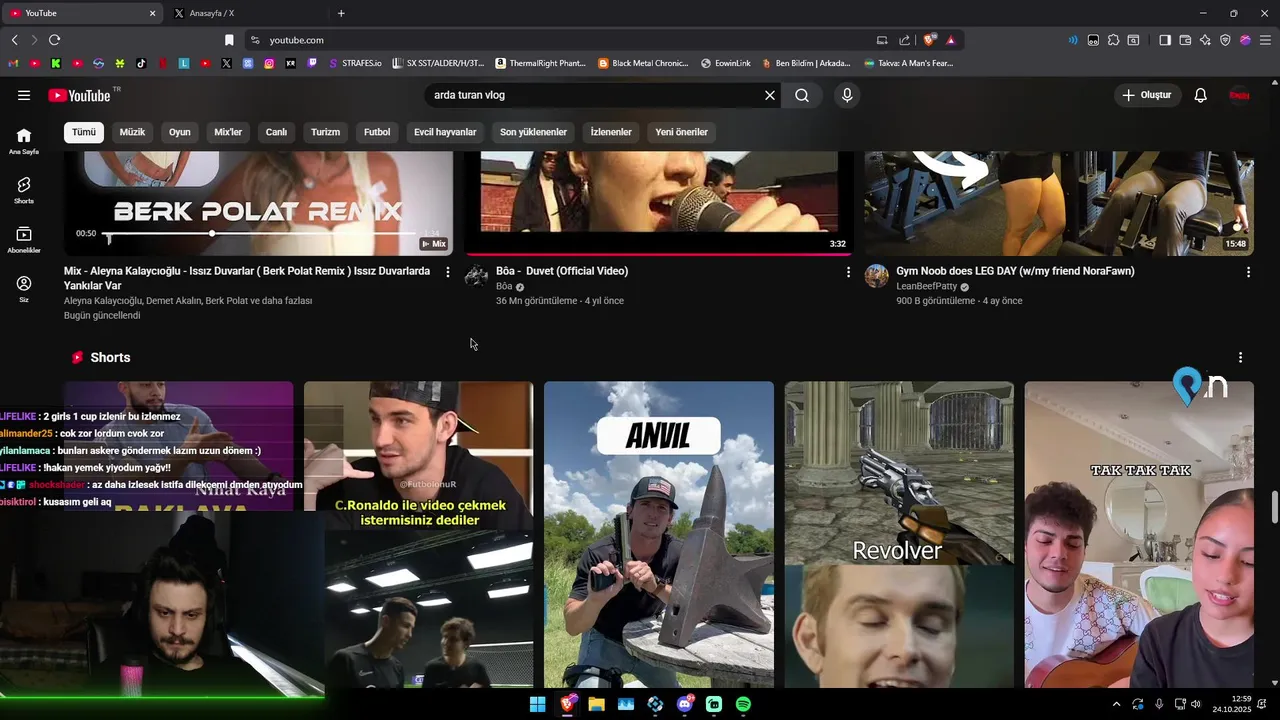The height and width of the screenshot is (720, 1280).
Task: Seek the Berk Polat Remix preview progress bar
Action: (x=258, y=233)
